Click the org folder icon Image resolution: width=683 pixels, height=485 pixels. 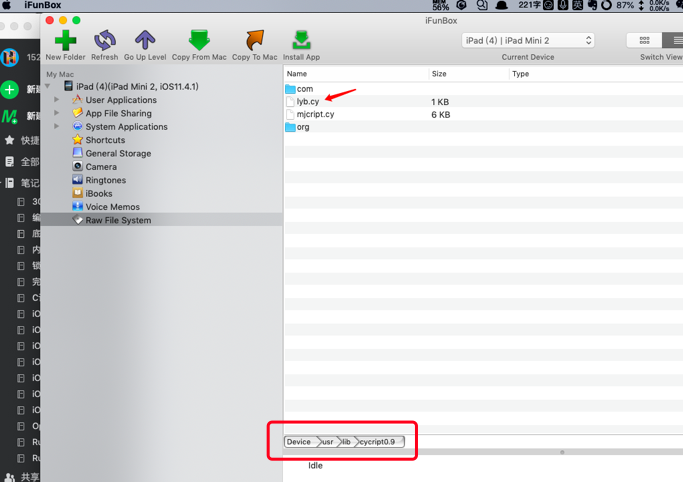(x=290, y=127)
